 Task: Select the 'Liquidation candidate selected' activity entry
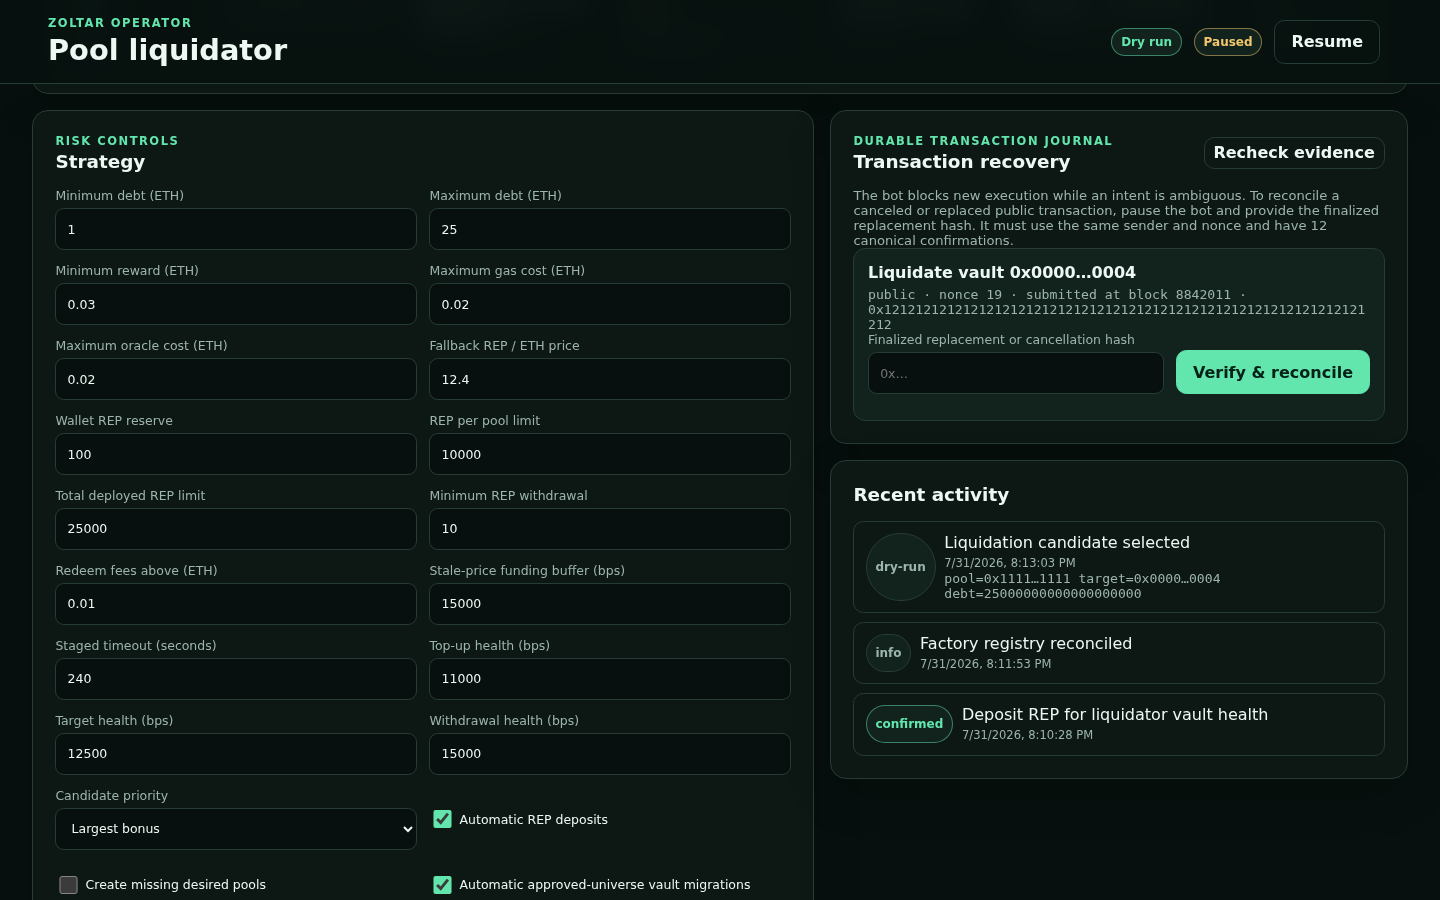[x=1119, y=567]
